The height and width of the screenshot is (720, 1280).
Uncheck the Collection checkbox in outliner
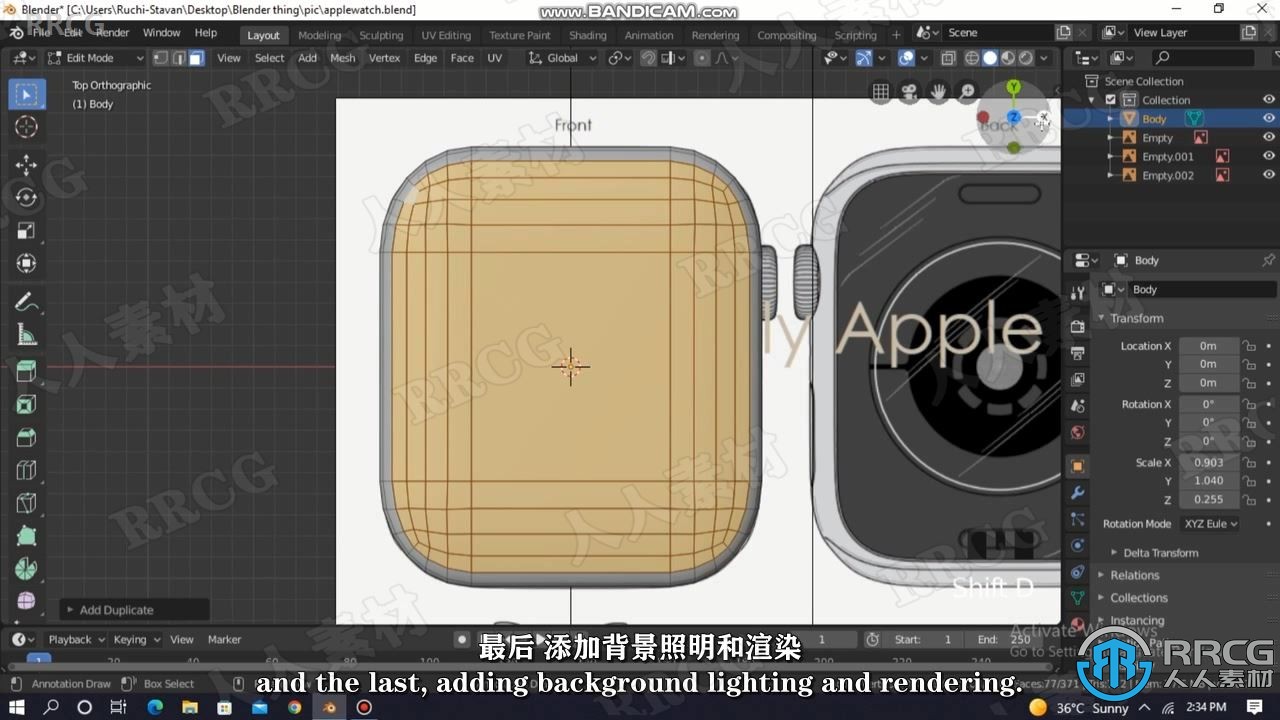(x=1110, y=100)
